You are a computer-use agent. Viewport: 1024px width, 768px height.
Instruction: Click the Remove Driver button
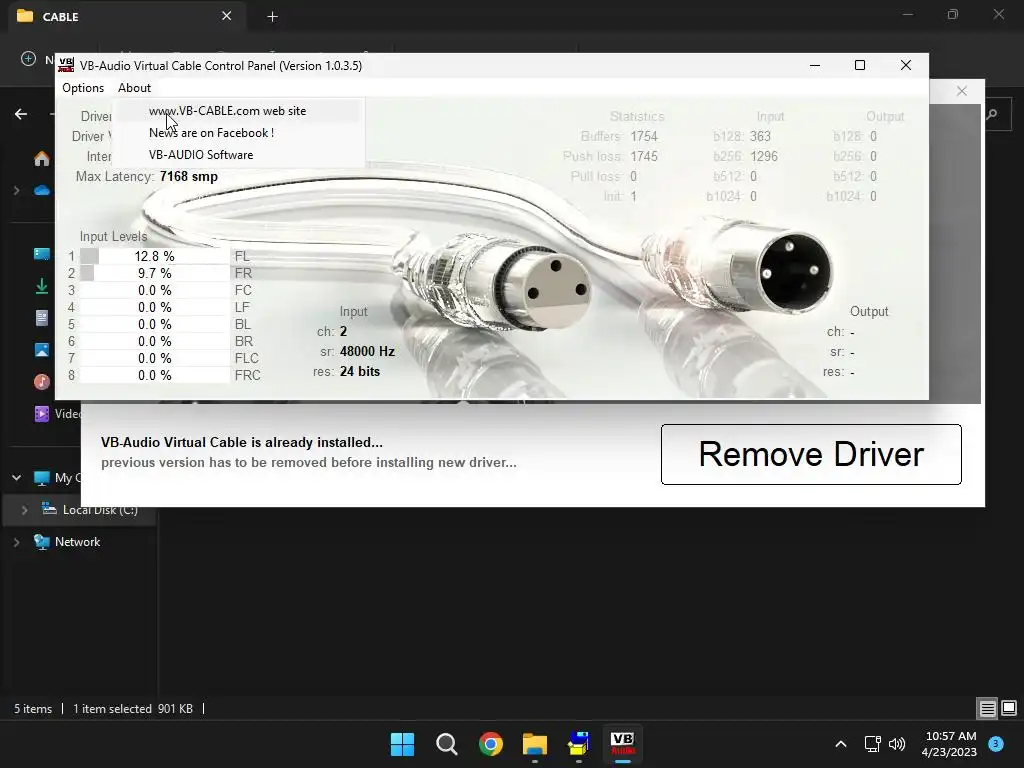pyautogui.click(x=811, y=455)
